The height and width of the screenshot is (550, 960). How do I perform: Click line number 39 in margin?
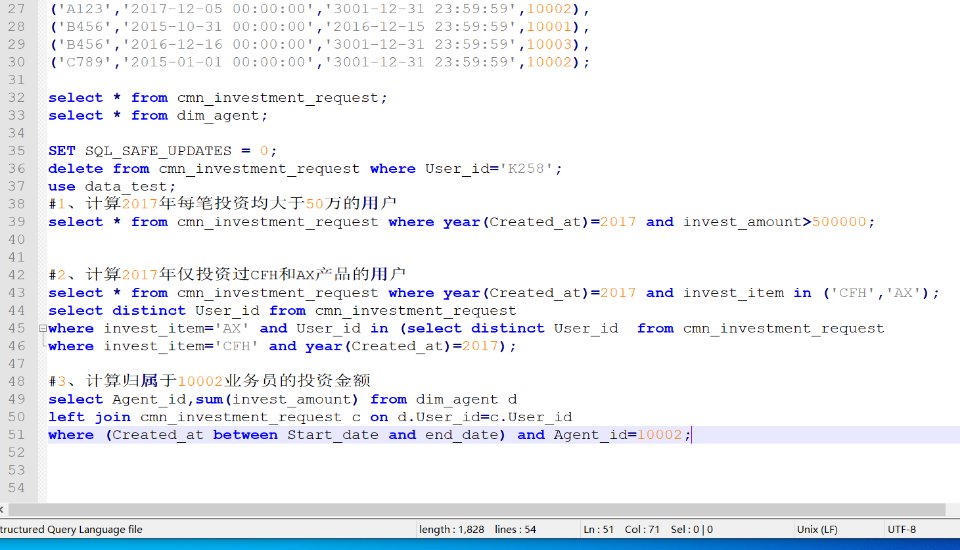pyautogui.click(x=17, y=222)
